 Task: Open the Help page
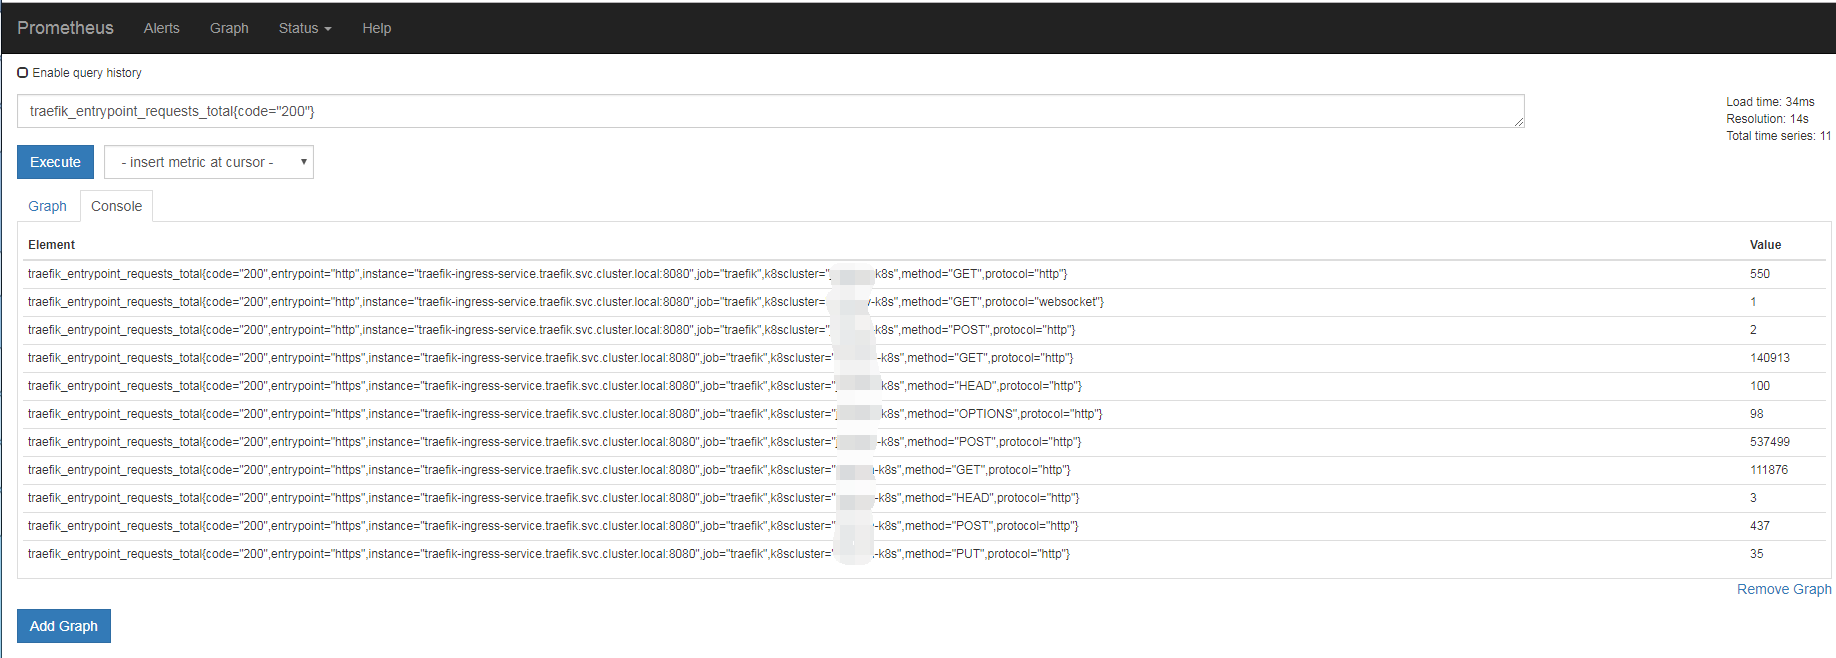click(x=376, y=28)
